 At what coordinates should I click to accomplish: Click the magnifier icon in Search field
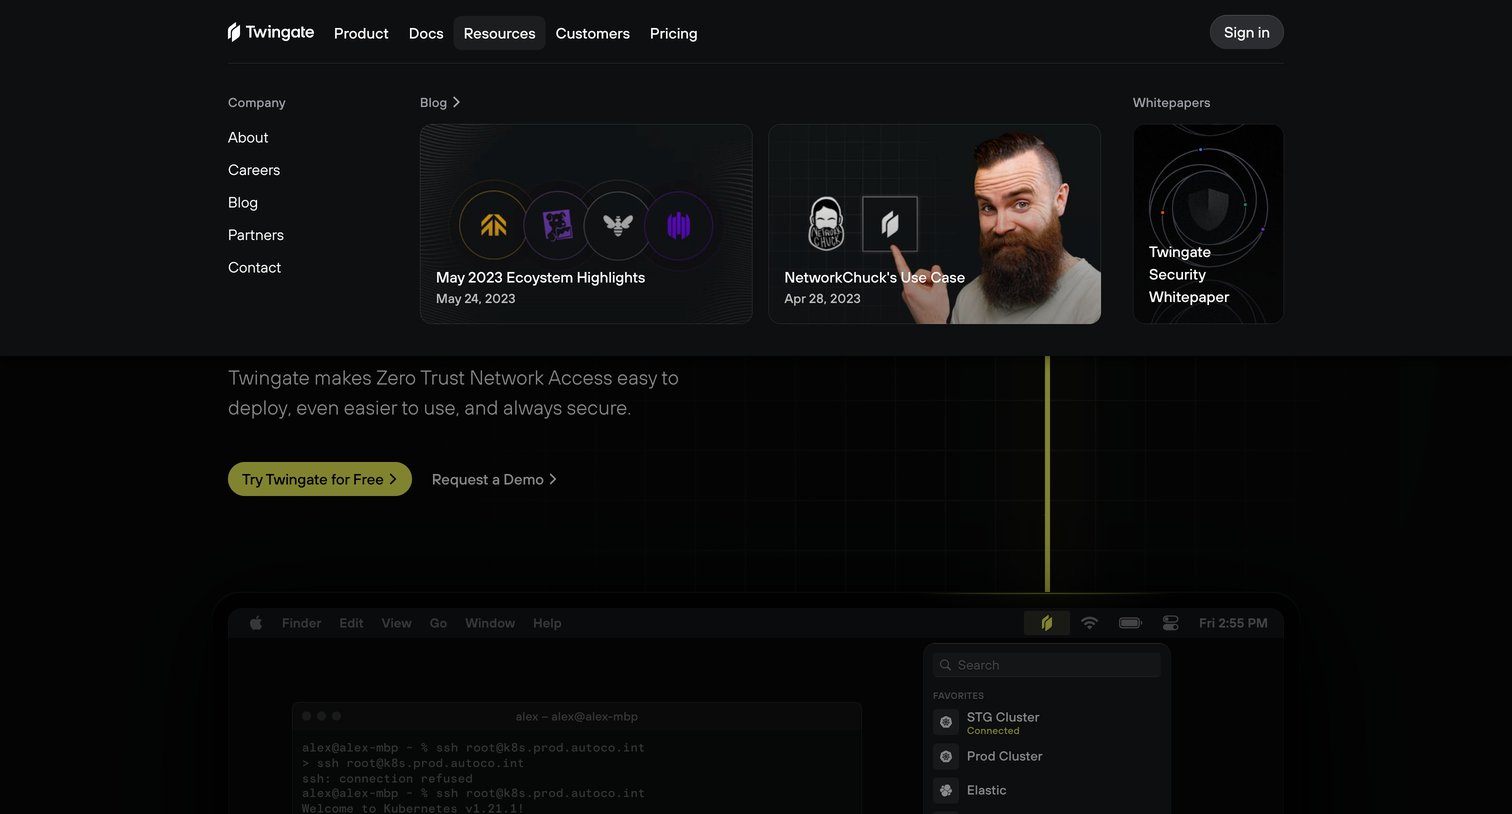point(945,665)
